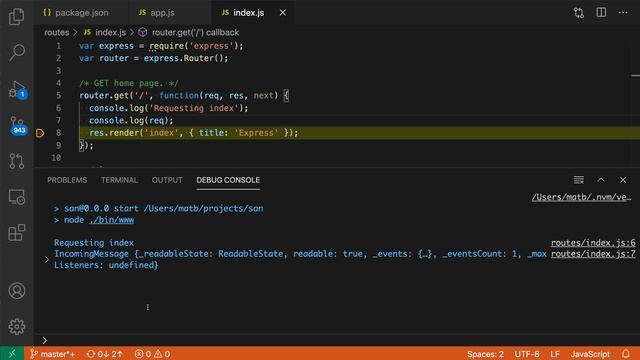640x360 pixels.
Task: Open the Output panel tab
Action: 167,180
